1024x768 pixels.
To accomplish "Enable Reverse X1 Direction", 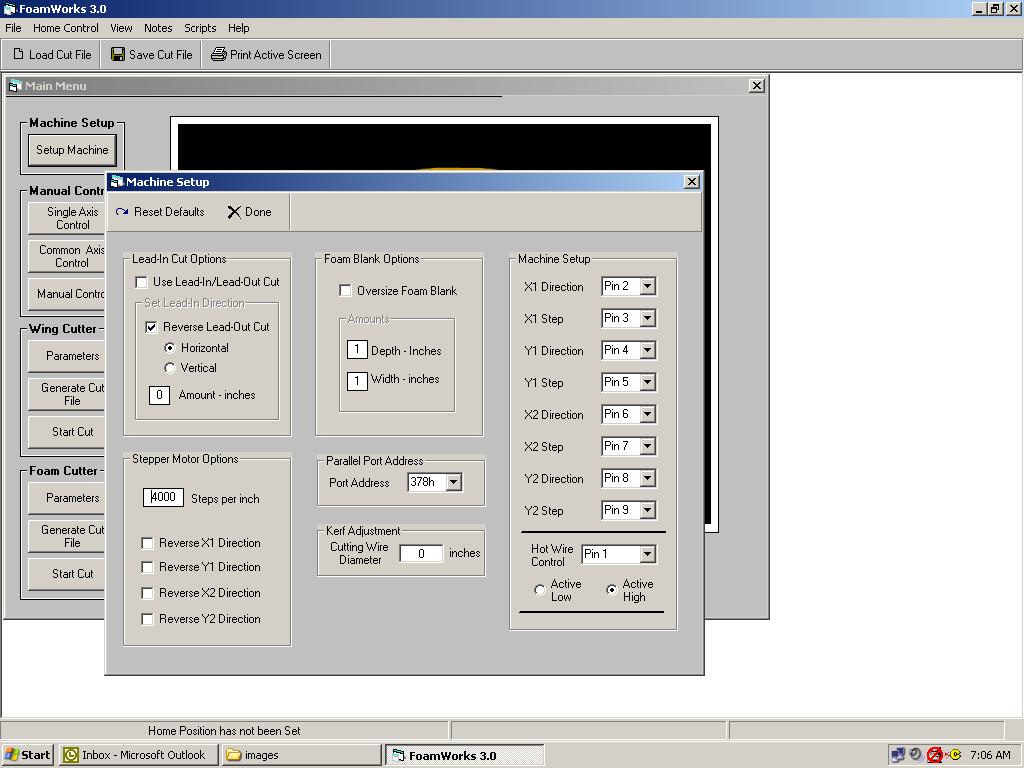I will point(147,543).
